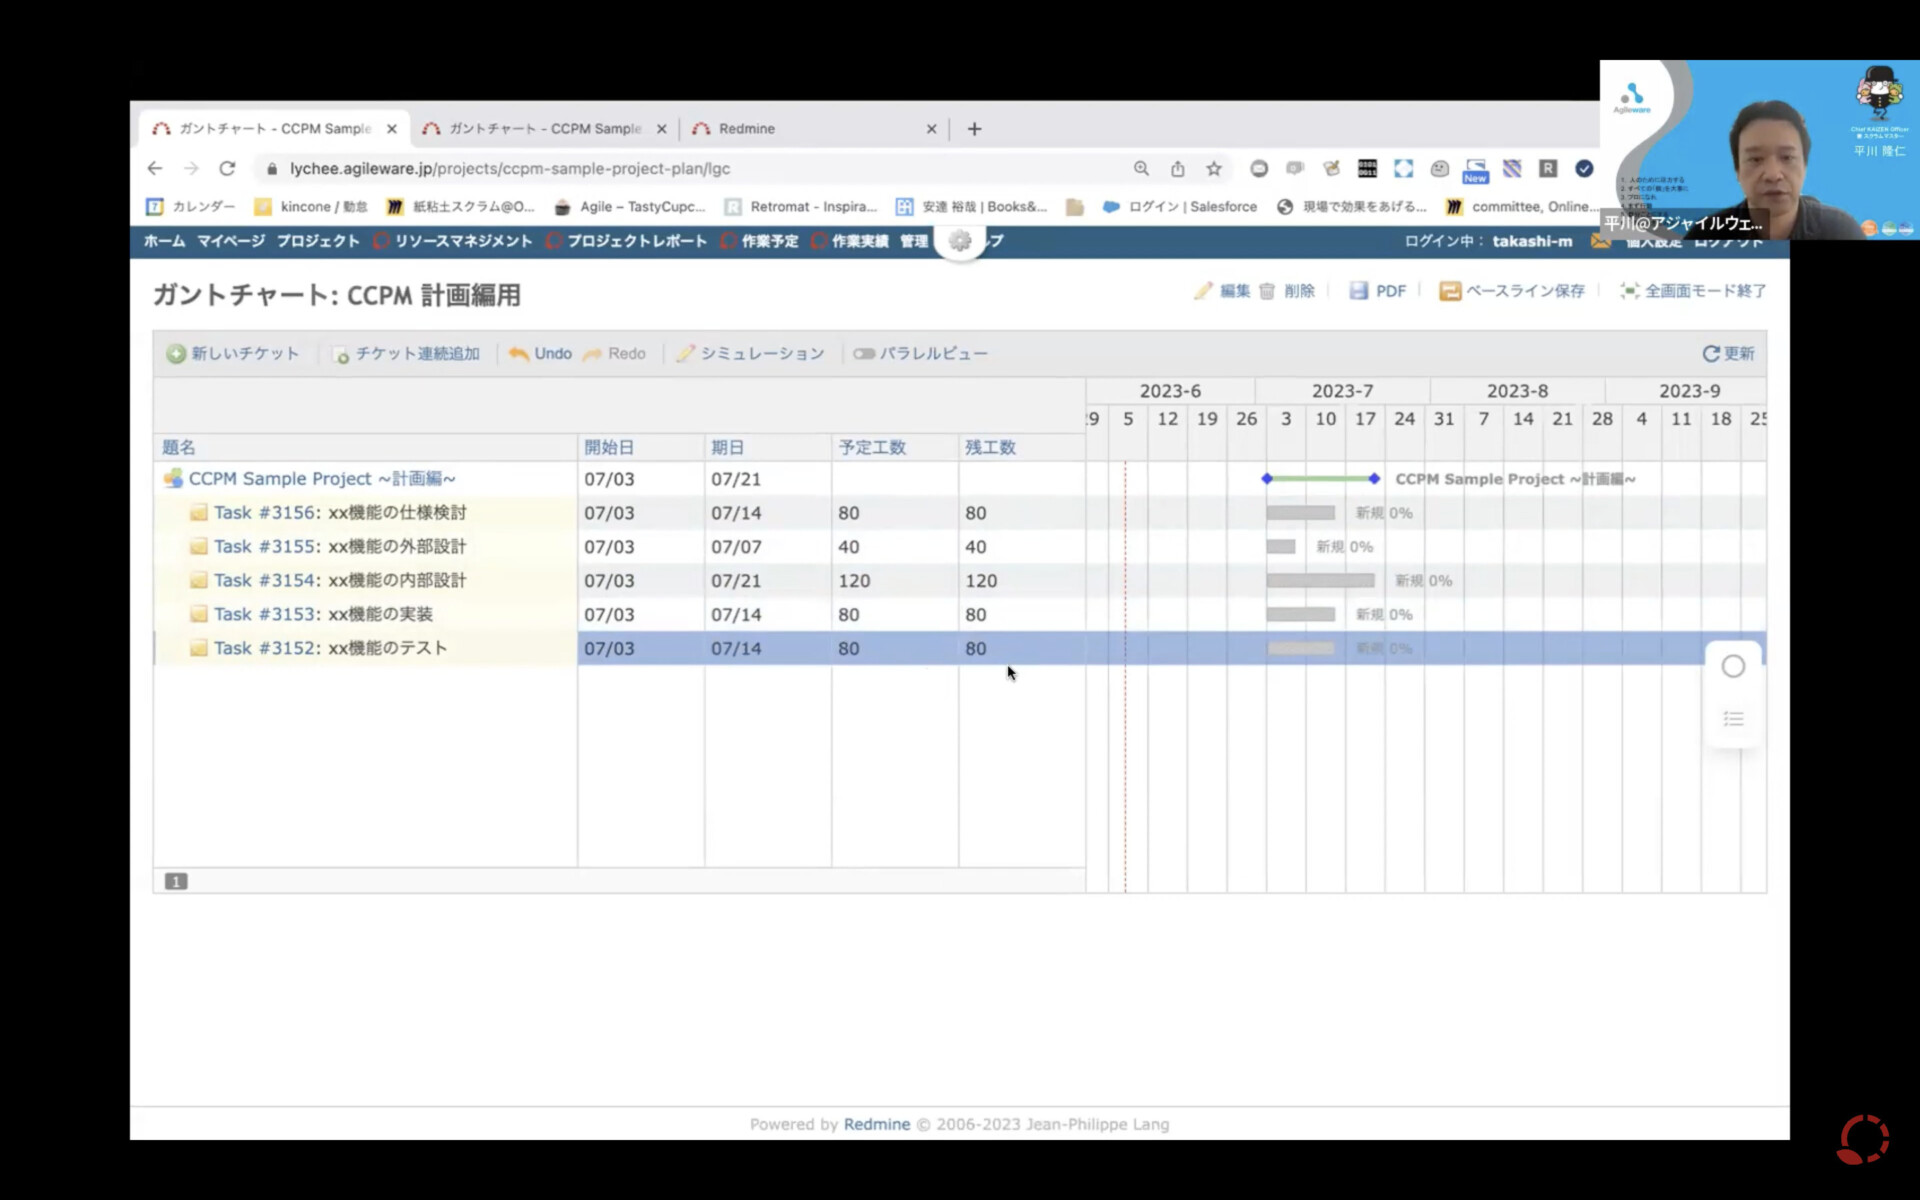Screen dimensions: 1920x1200
Task: Open Task #3156 xx機能の仕様検討
Action: 340,513
